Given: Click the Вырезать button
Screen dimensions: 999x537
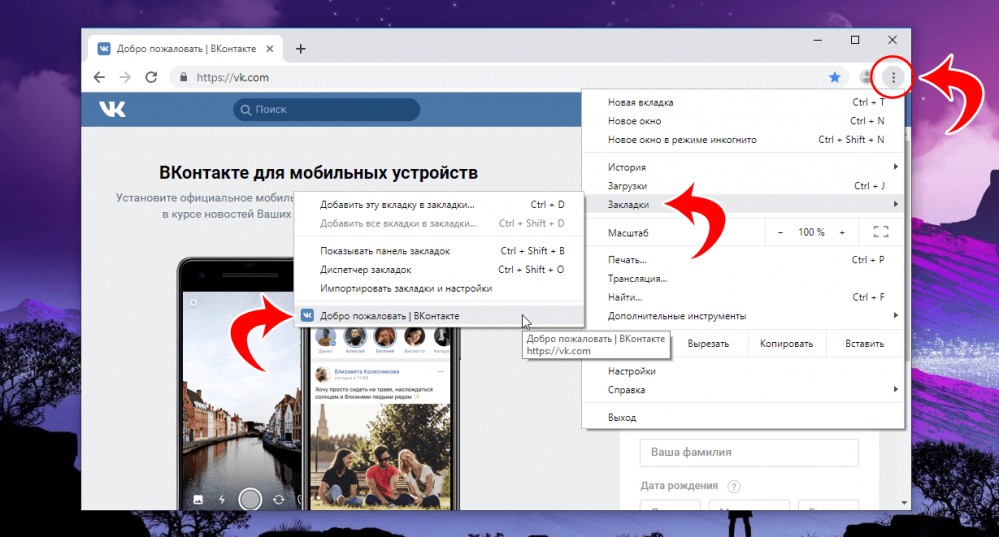Looking at the screenshot, I should (708, 343).
